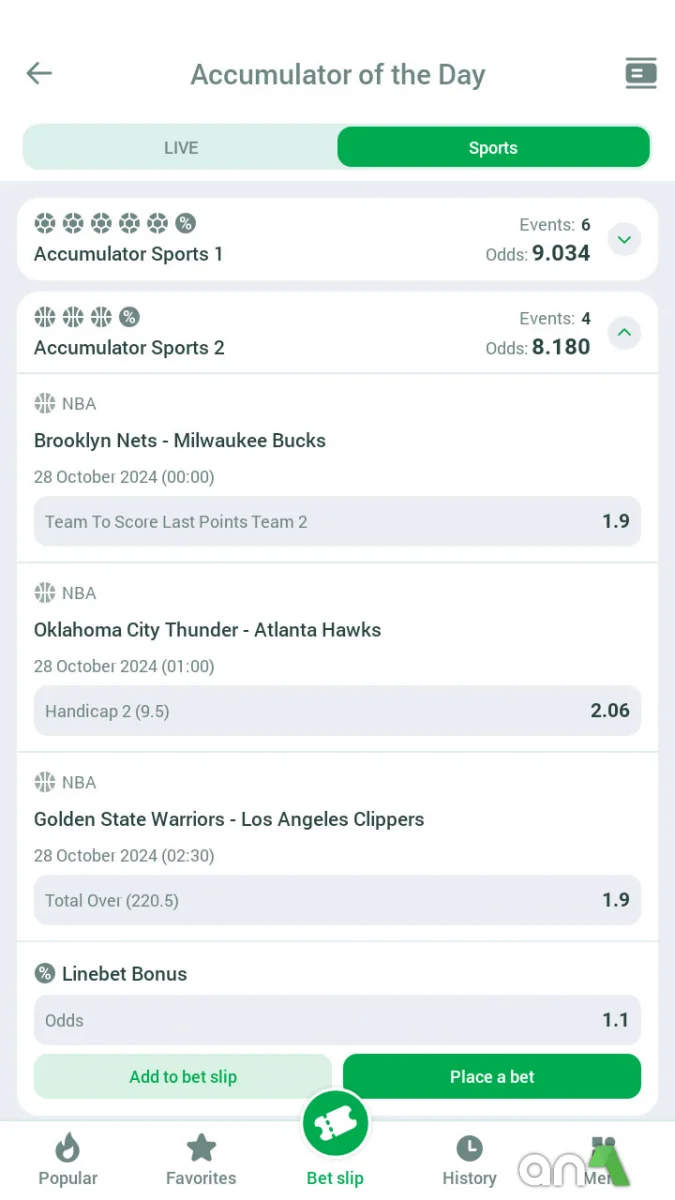This screenshot has width=675, height=1200.
Task: Toggle the chevron on Accumulator Sports 1 row
Action: point(624,239)
